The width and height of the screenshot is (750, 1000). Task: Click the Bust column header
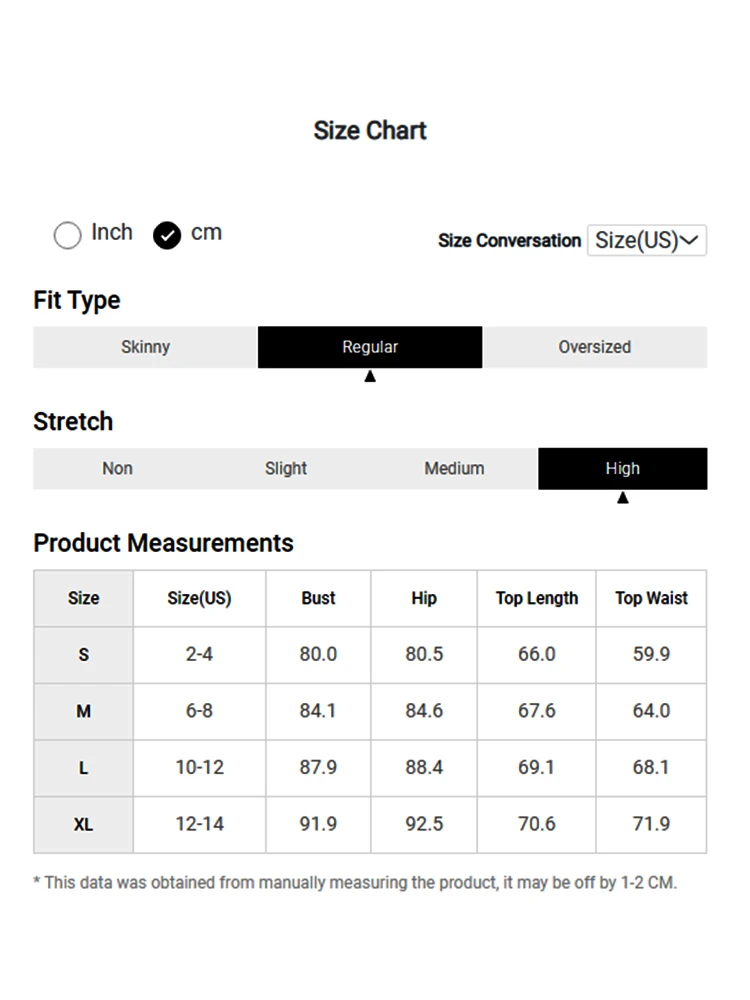pos(318,598)
